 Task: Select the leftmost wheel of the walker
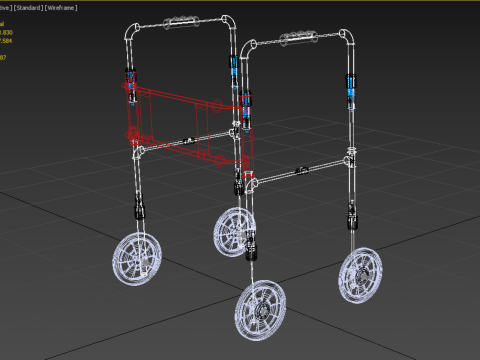pos(137,259)
